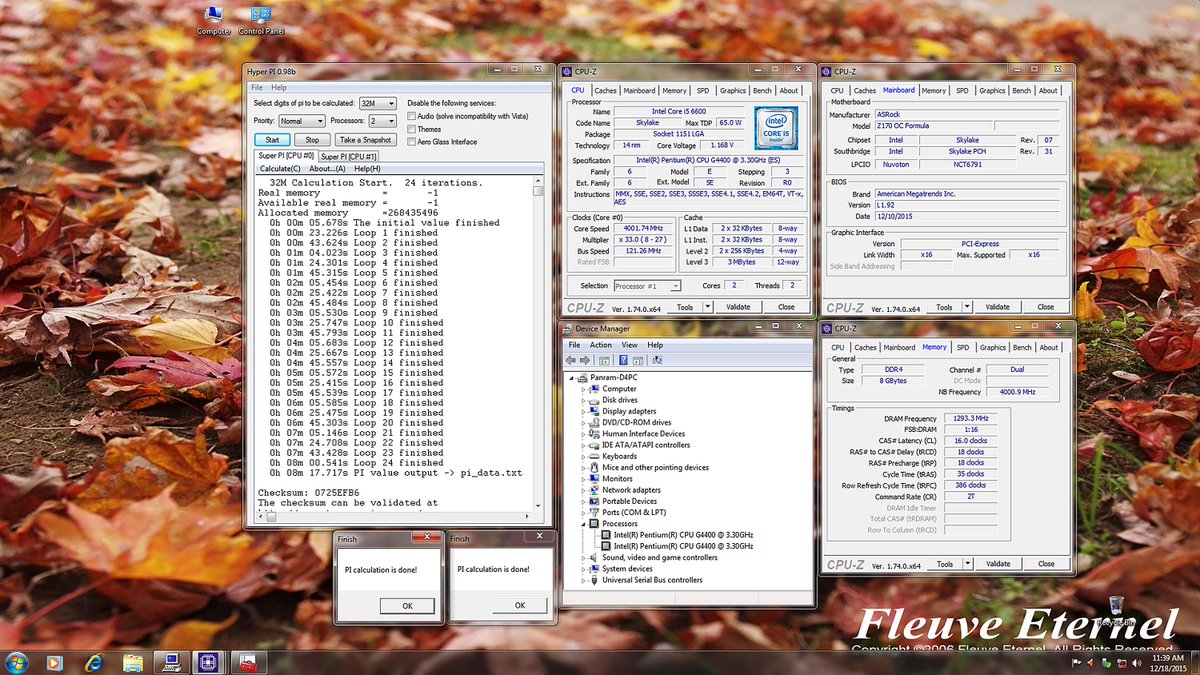The width and height of the screenshot is (1200, 675).
Task: Select the Ports (COM & LPT) tree entry
Action: (635, 513)
